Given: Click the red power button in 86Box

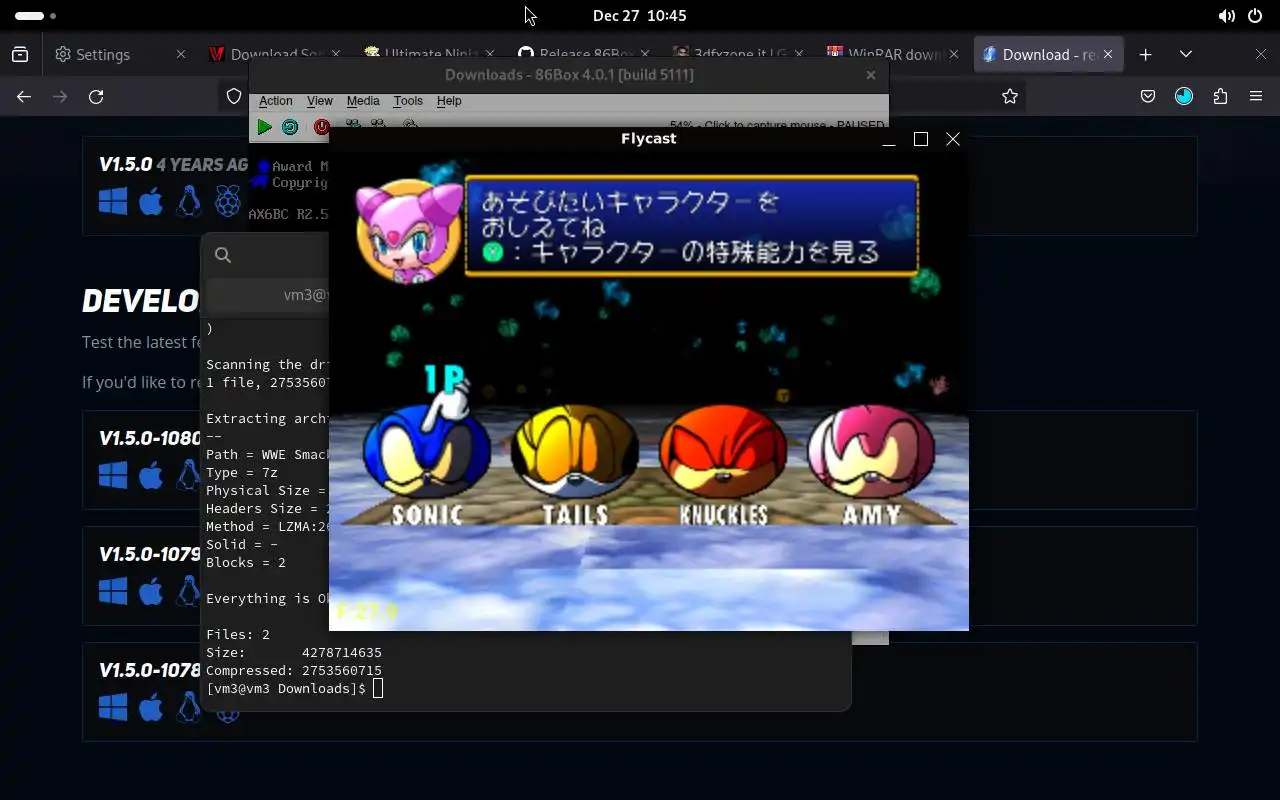Looking at the screenshot, I should point(321,127).
